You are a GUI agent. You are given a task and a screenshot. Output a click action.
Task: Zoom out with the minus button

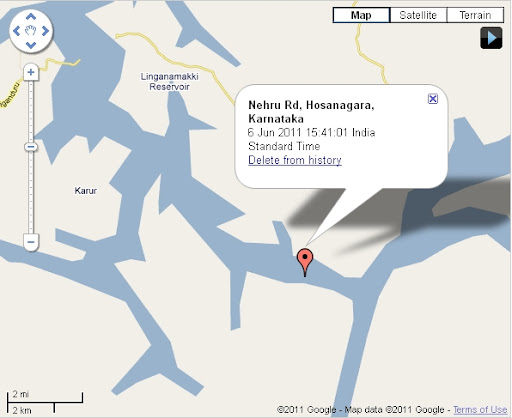[31, 242]
